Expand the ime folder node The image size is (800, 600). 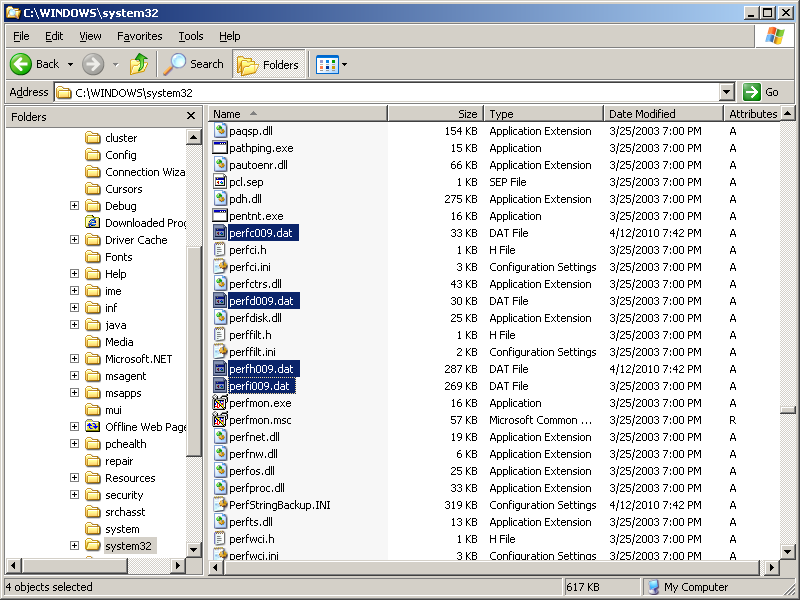click(x=74, y=291)
